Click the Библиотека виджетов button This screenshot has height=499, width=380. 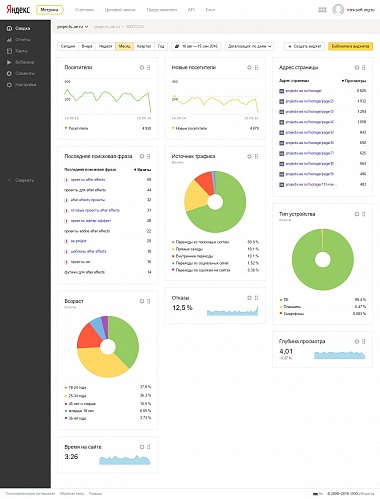350,46
